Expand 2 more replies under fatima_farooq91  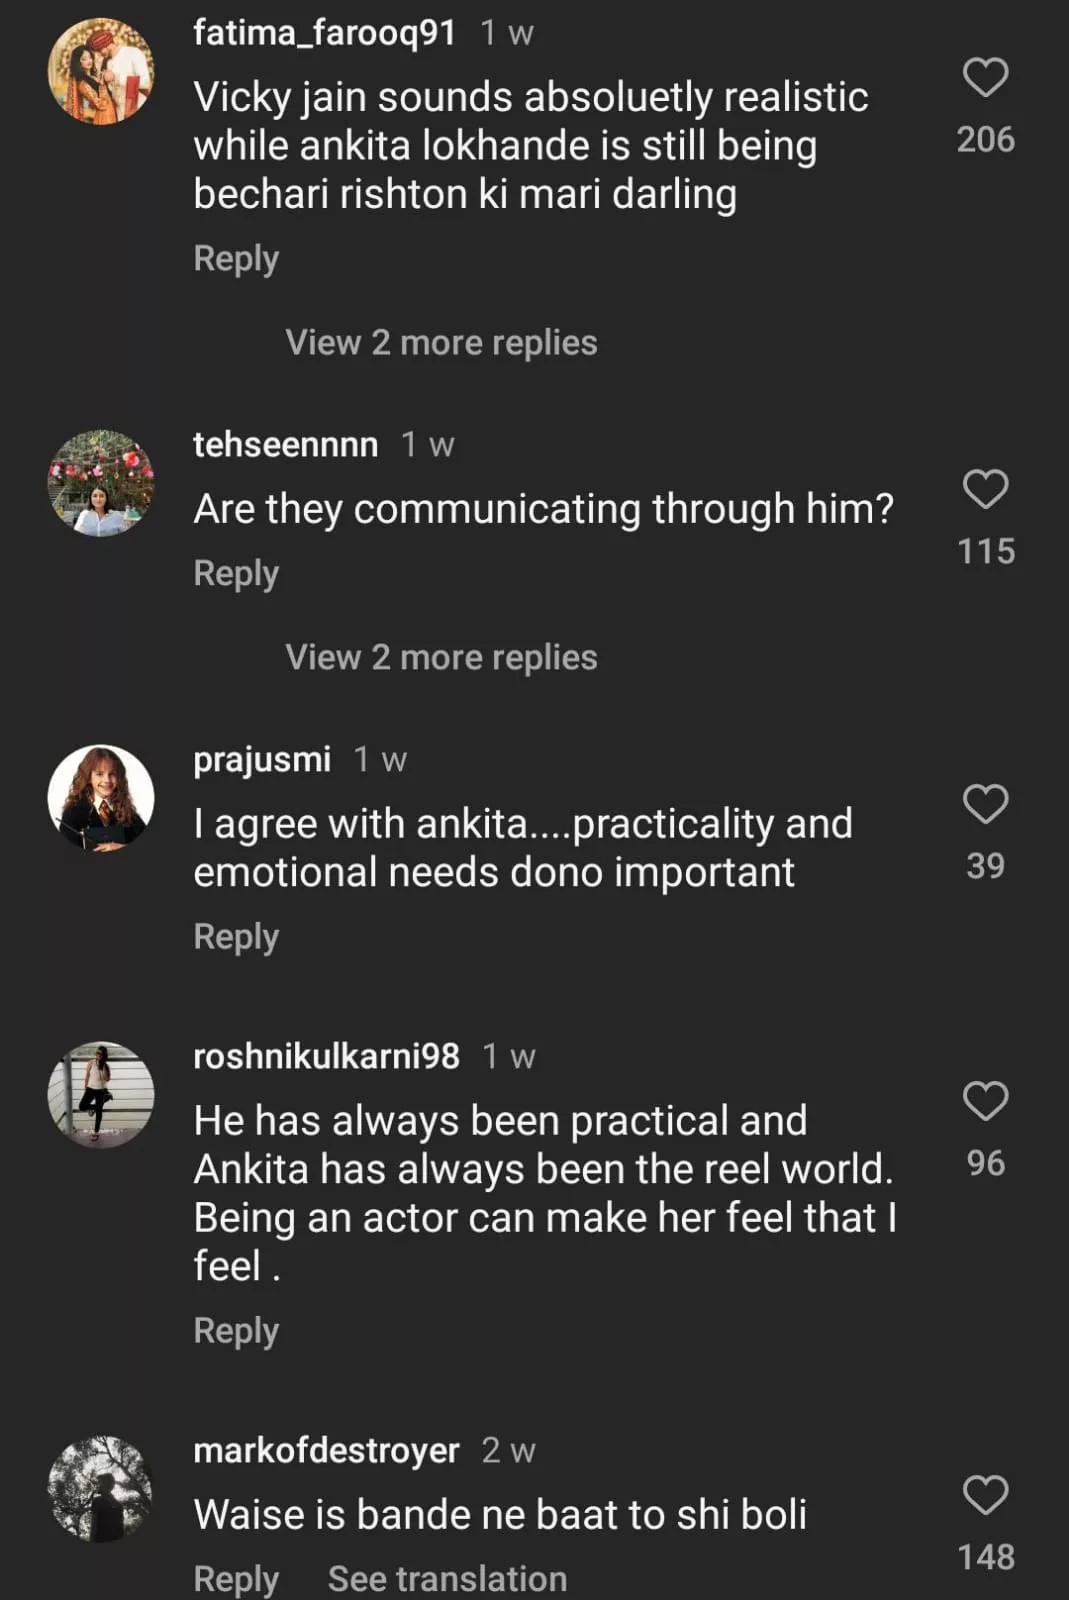441,343
